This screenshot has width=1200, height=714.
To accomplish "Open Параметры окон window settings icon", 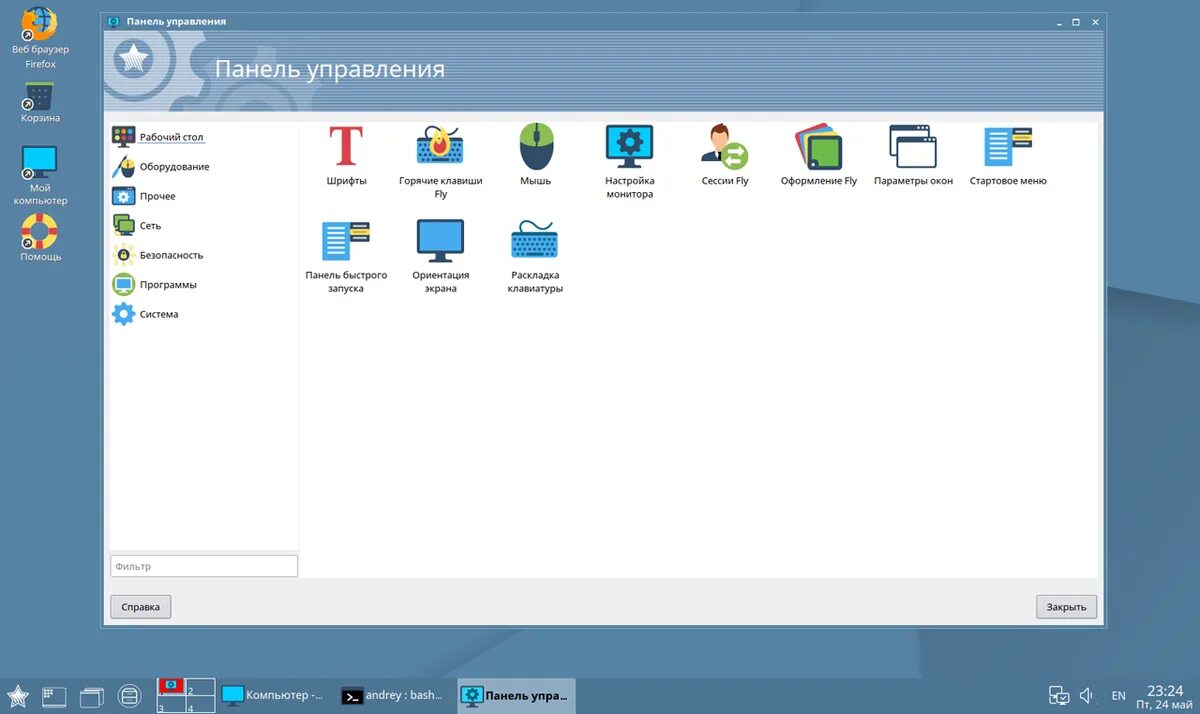I will [913, 146].
